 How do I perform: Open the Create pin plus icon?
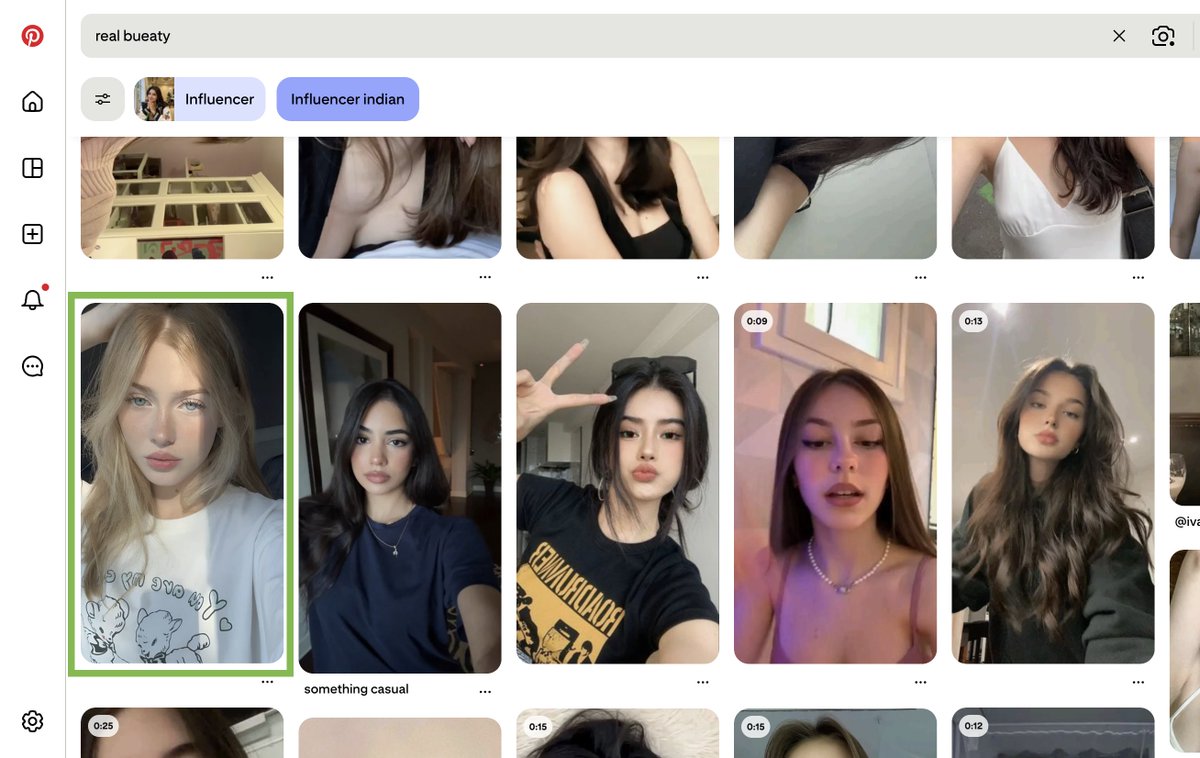pos(33,234)
